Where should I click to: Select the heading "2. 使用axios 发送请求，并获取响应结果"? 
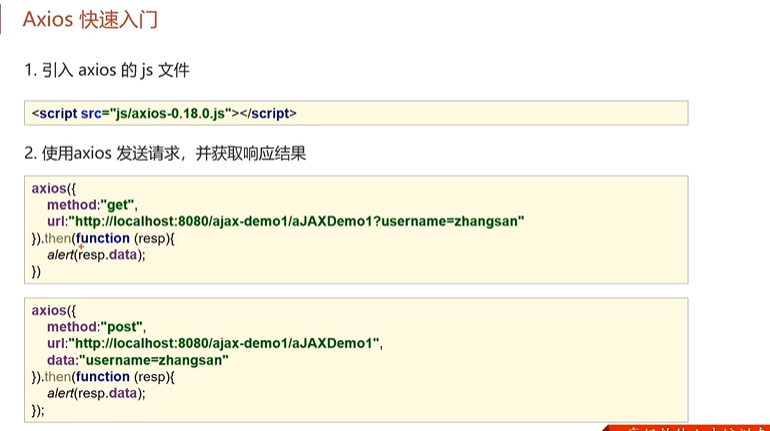(165, 154)
